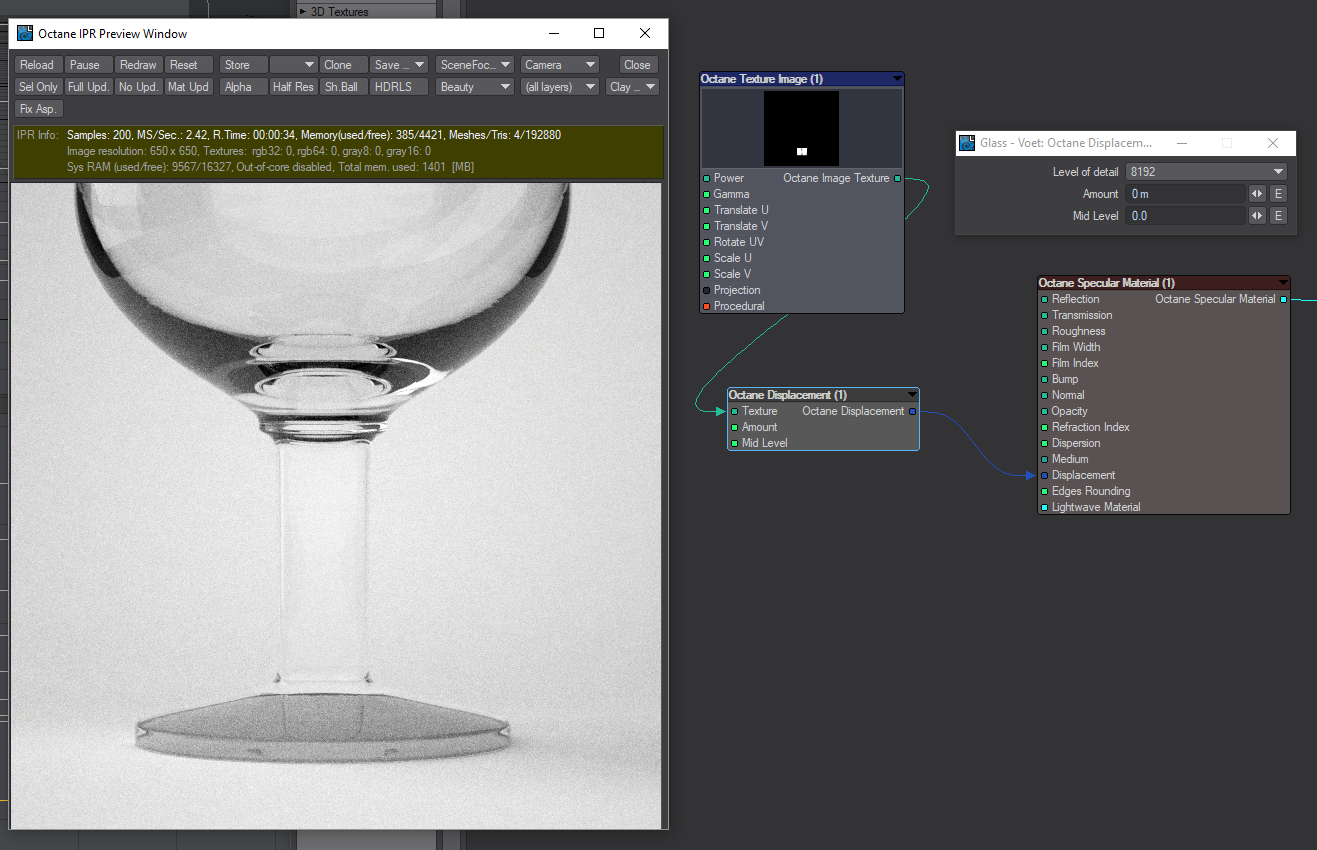The width and height of the screenshot is (1317, 850).
Task: Toggle No Upd. mode
Action: tap(138, 87)
